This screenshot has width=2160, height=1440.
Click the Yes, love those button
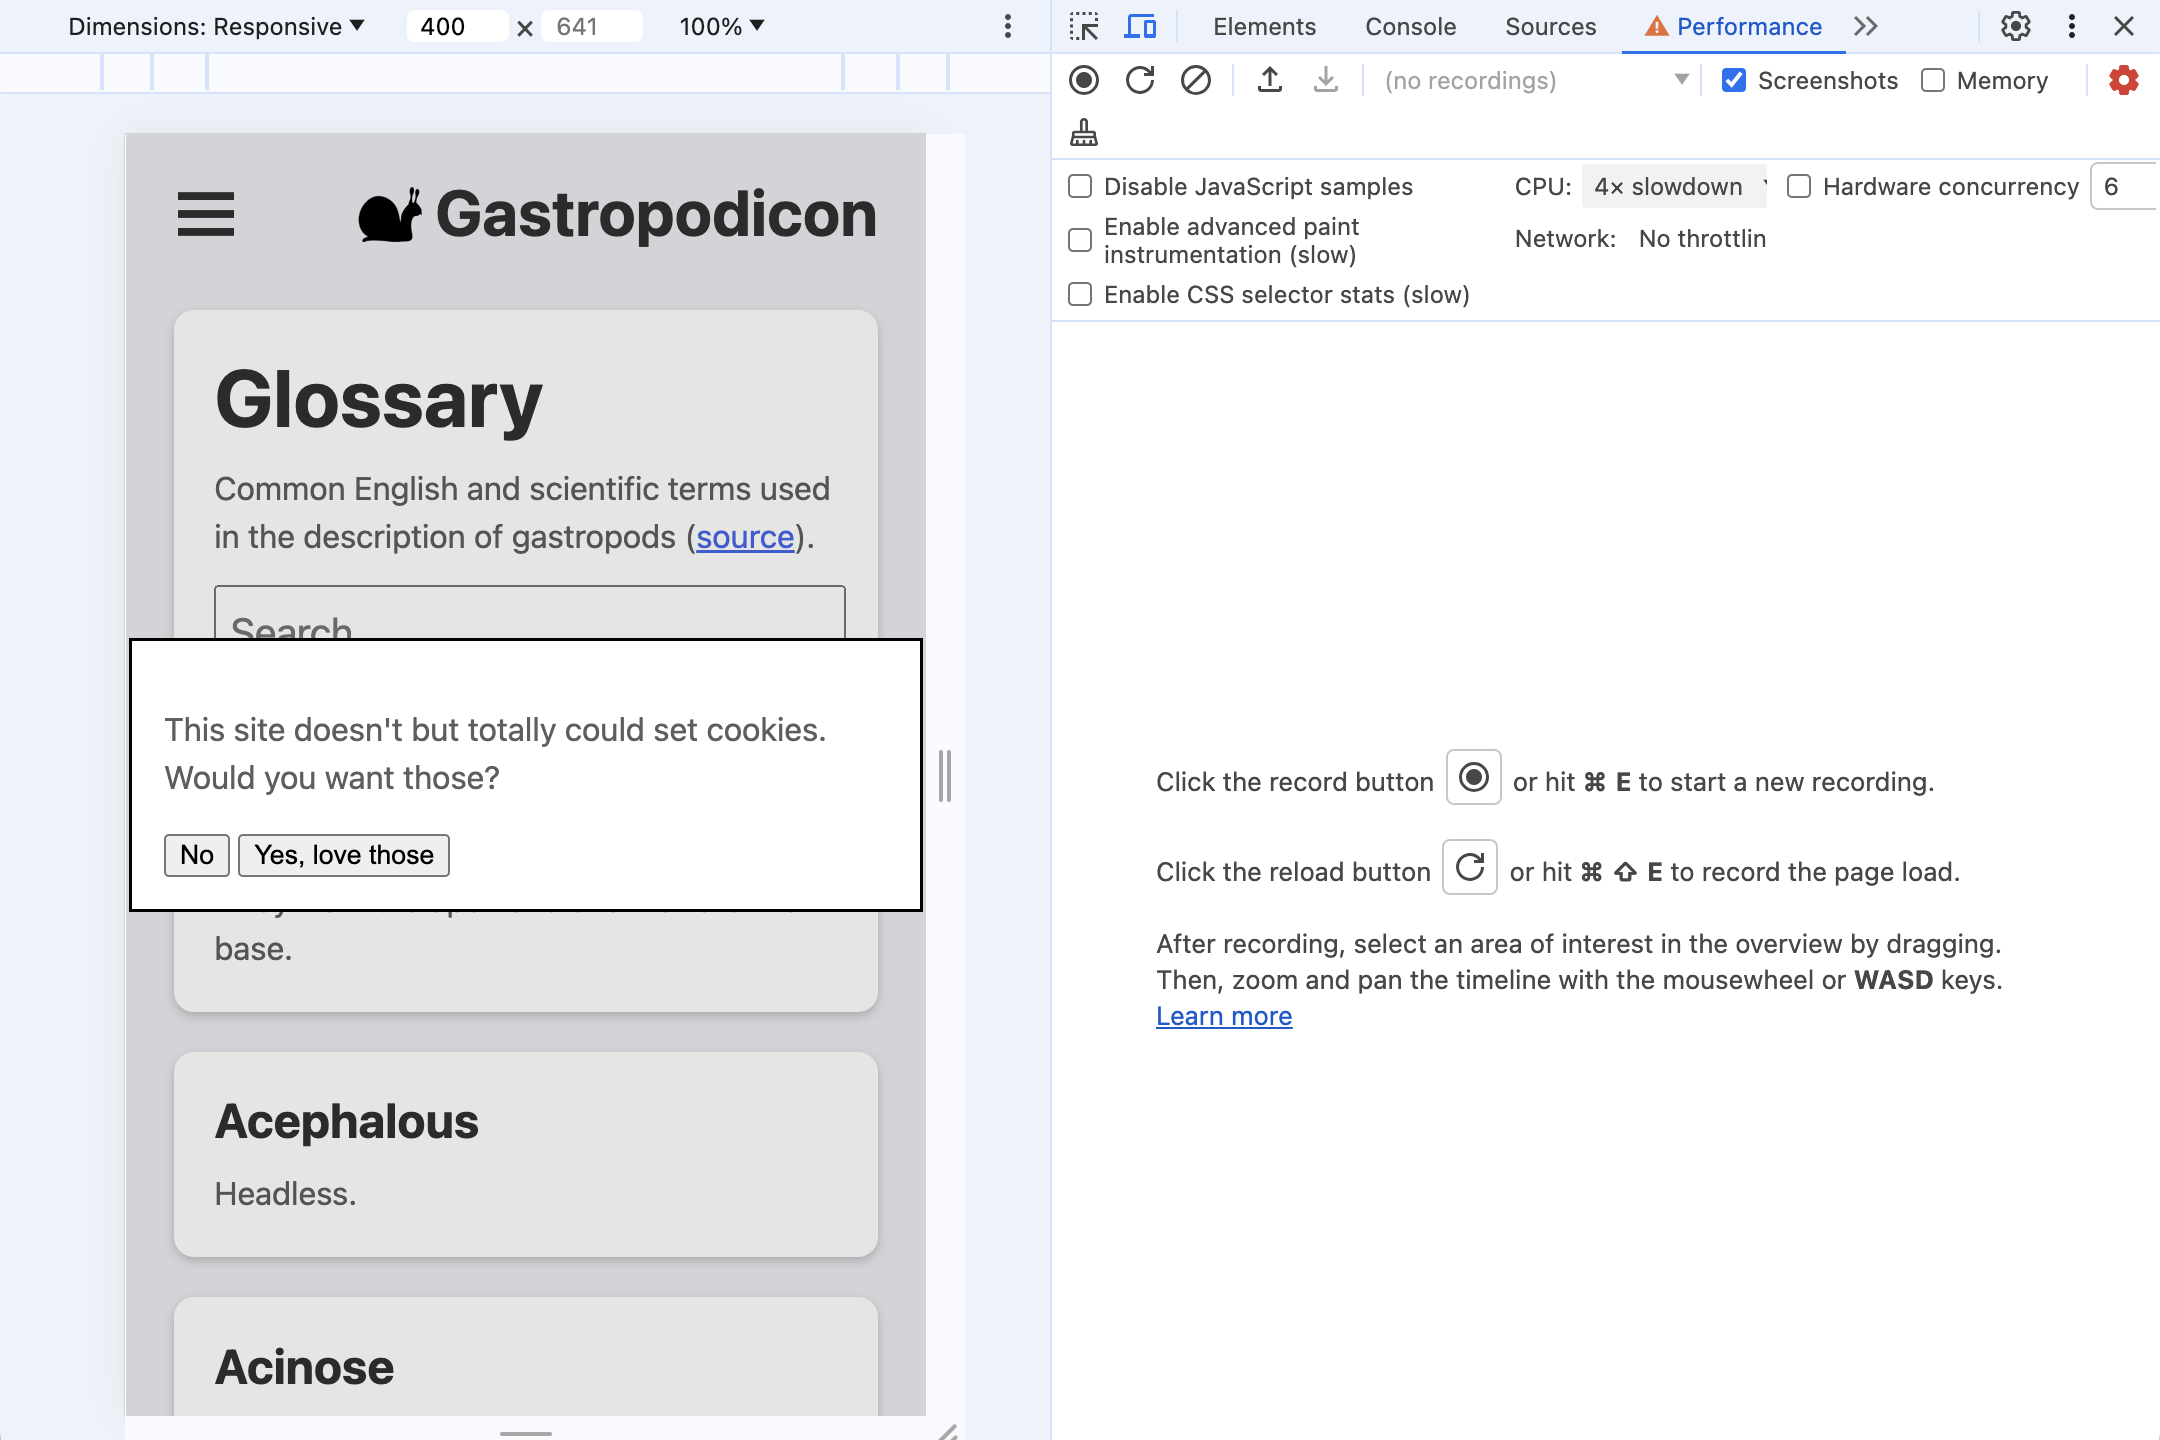(x=342, y=853)
